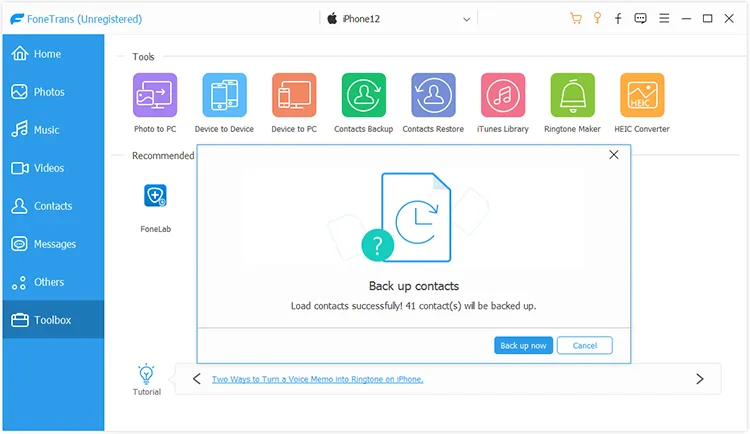Image resolution: width=750 pixels, height=434 pixels.
Task: Show the previous tutorial tip
Action: point(197,379)
